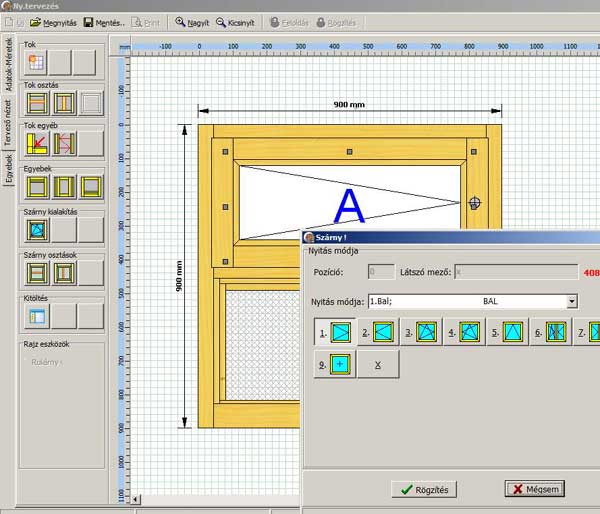Click the red arrows icon in Tok egyéb
Screen dimensions: 600x514
click(x=64, y=144)
